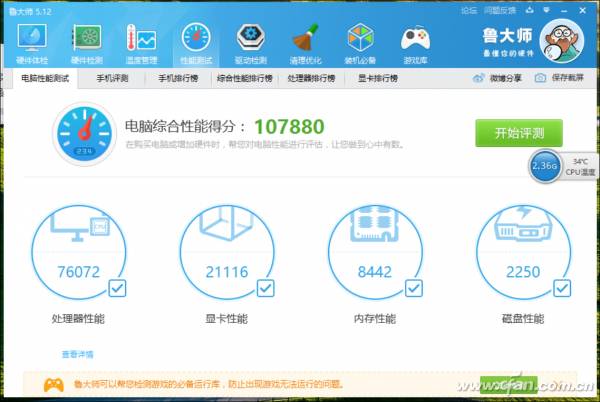The height and width of the screenshot is (402, 600).
Task: Click the 鲁大师 logo text
Action: pyautogui.click(x=507, y=36)
